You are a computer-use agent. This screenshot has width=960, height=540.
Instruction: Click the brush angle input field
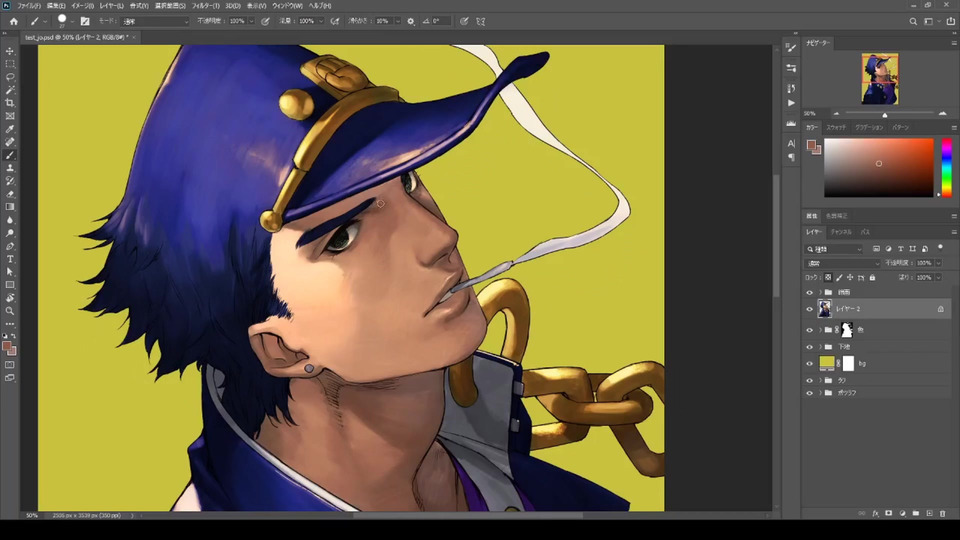point(441,21)
